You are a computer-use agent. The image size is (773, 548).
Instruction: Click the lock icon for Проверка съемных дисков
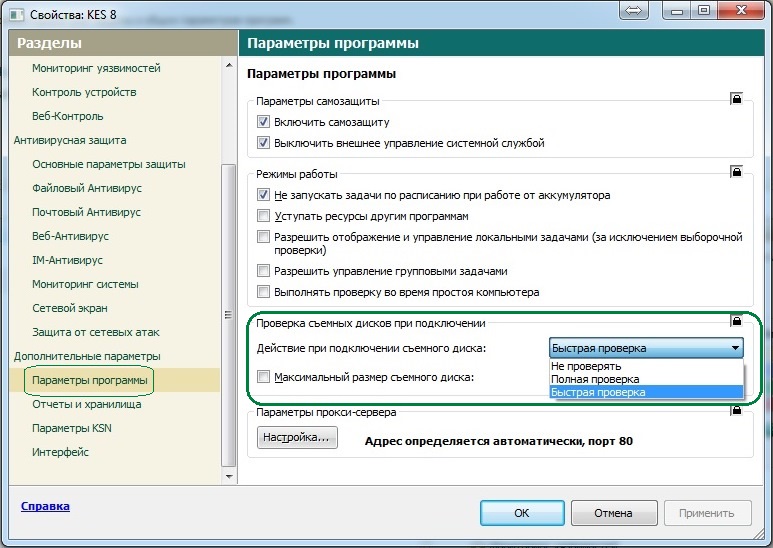(x=736, y=321)
